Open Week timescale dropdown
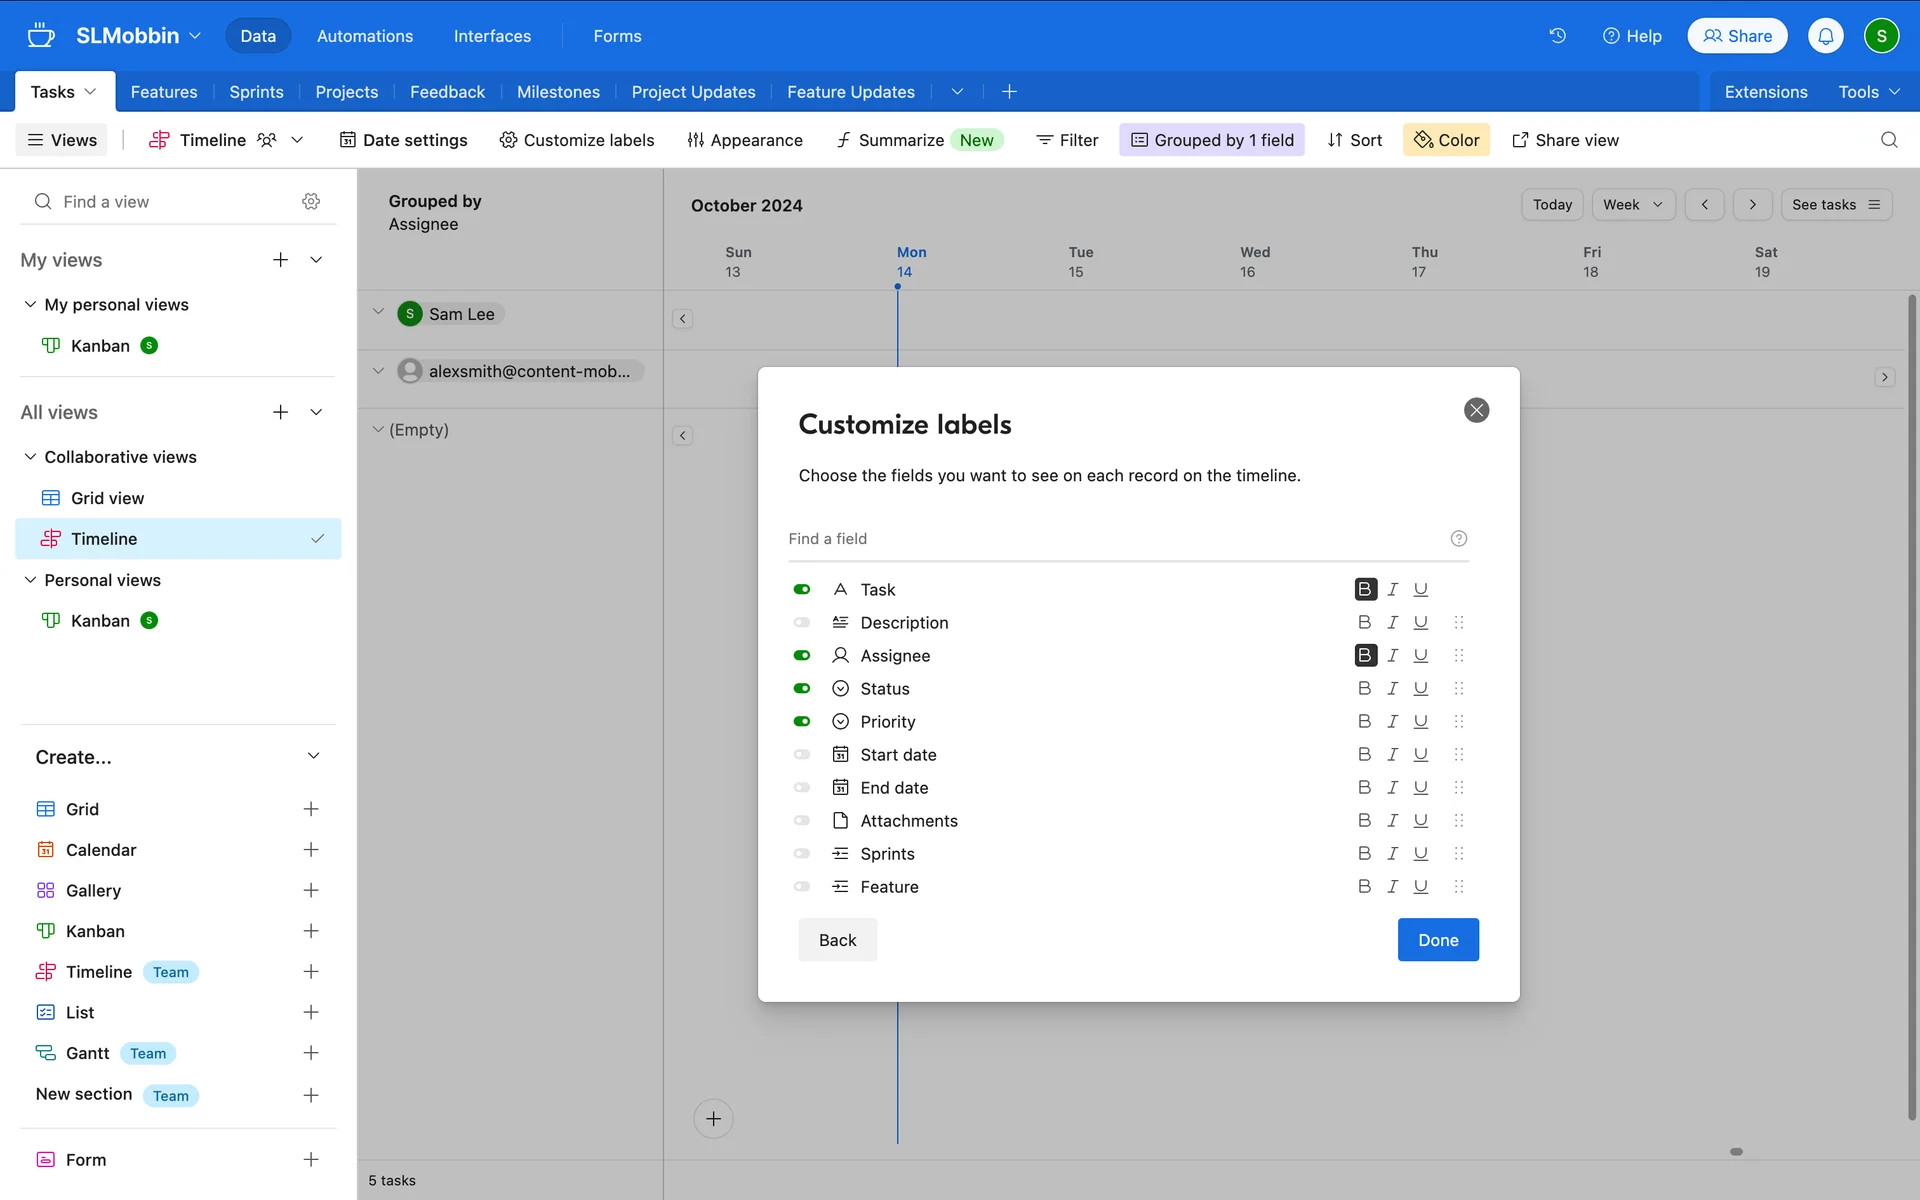This screenshot has height=1200, width=1920. [1632, 204]
